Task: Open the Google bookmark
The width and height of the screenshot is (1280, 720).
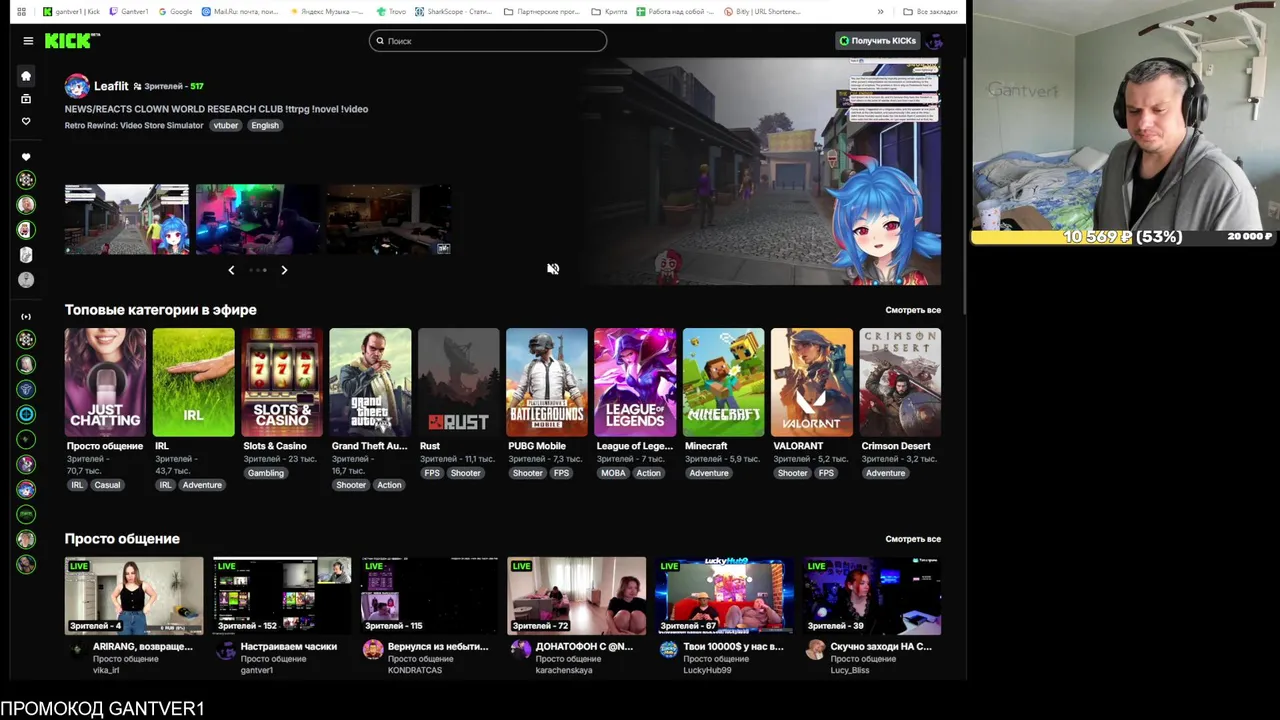Action: [175, 12]
